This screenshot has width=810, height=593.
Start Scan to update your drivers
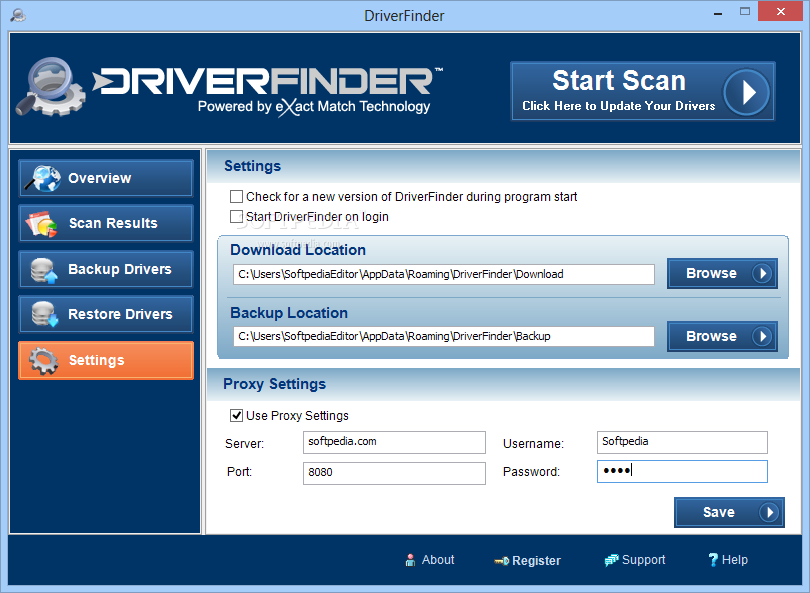(643, 91)
